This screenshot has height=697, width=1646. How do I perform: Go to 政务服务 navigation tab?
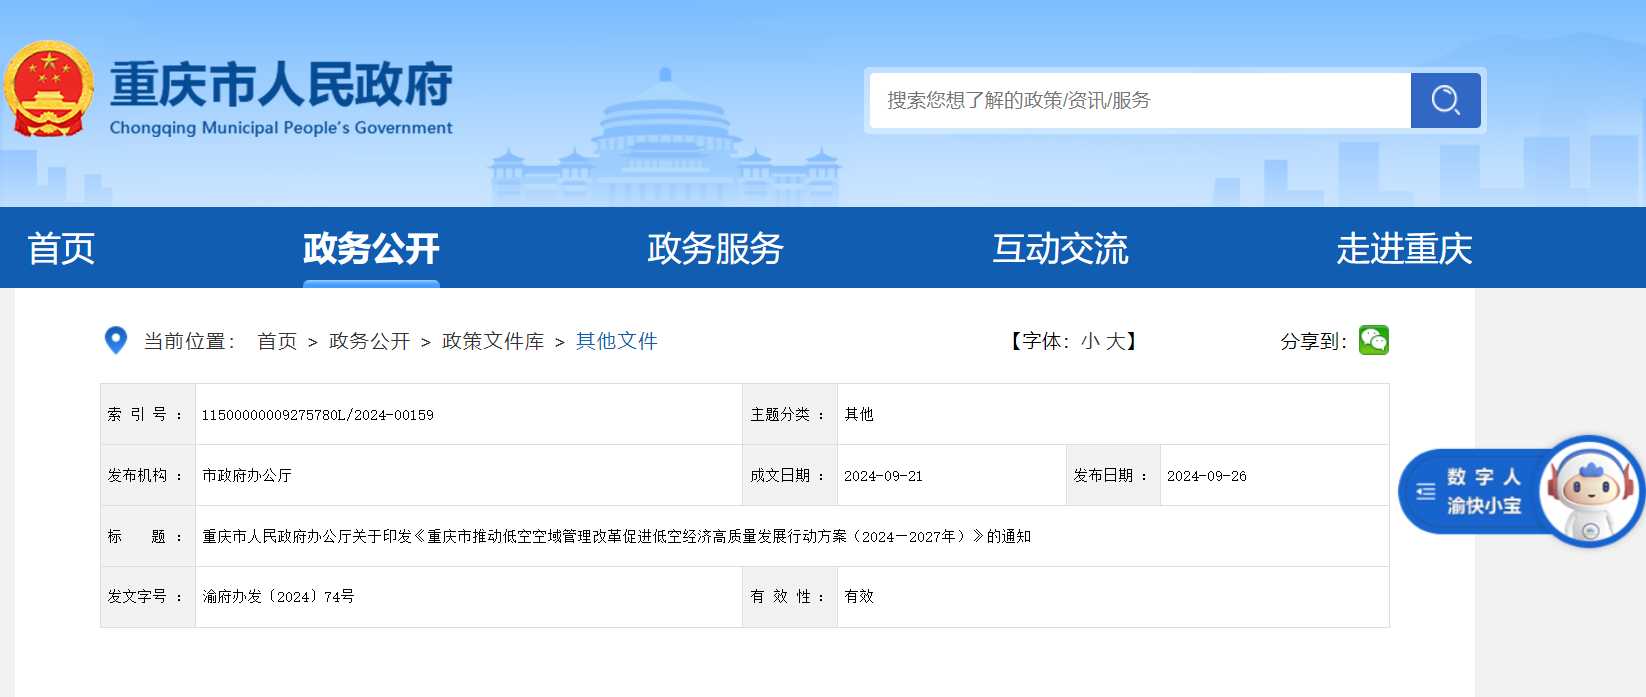pyautogui.click(x=716, y=248)
